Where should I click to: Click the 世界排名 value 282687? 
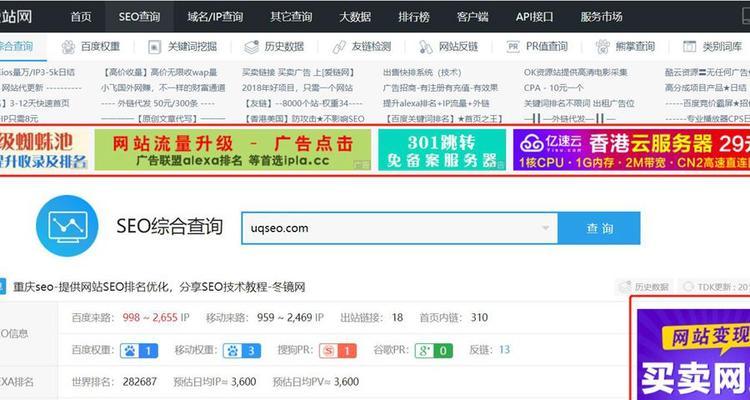tap(139, 382)
